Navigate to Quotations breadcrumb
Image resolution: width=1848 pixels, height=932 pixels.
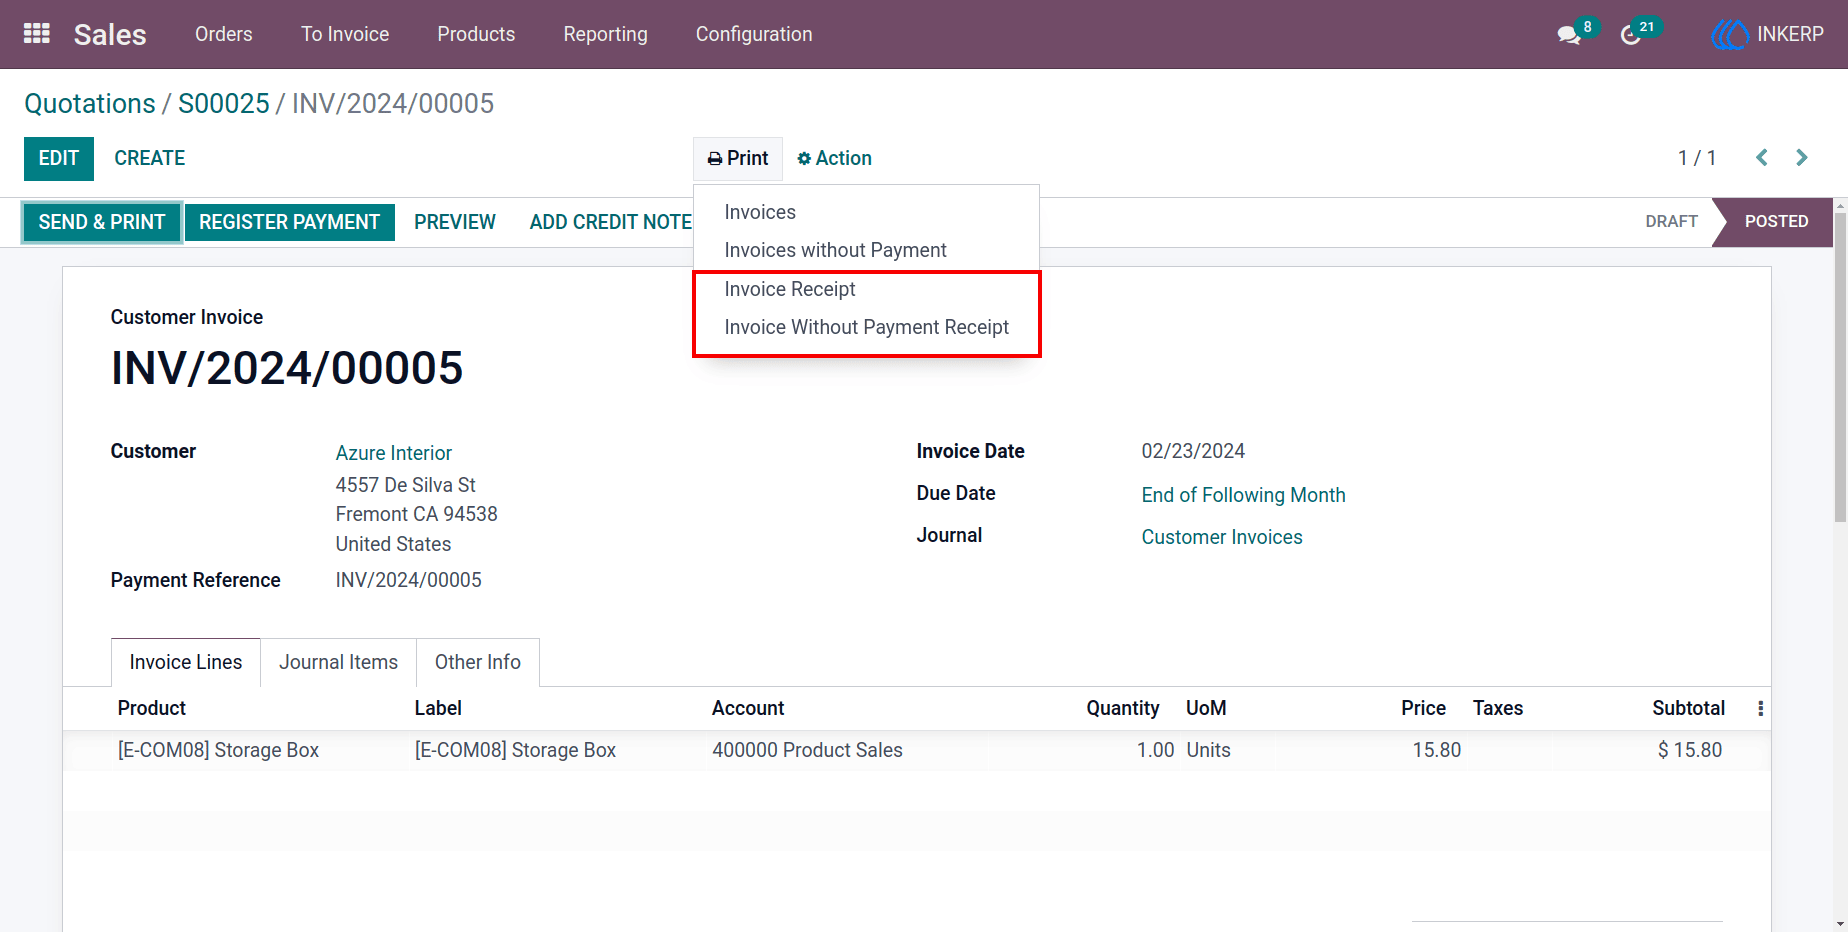[90, 103]
